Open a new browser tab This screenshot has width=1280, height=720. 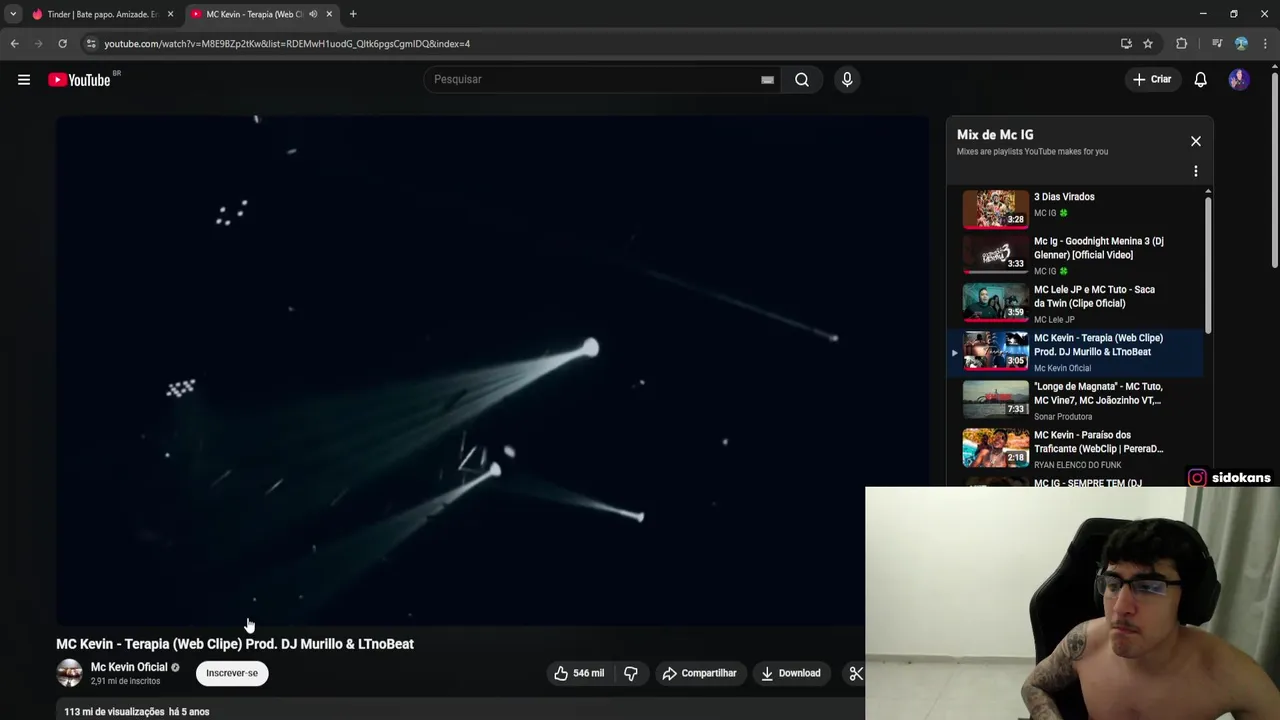(x=353, y=14)
